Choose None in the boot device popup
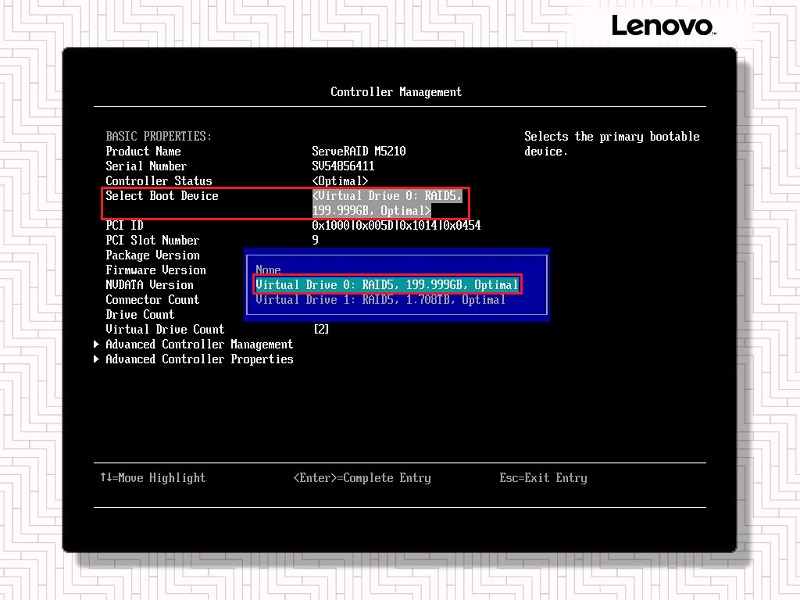The width and height of the screenshot is (800, 600). tap(268, 270)
